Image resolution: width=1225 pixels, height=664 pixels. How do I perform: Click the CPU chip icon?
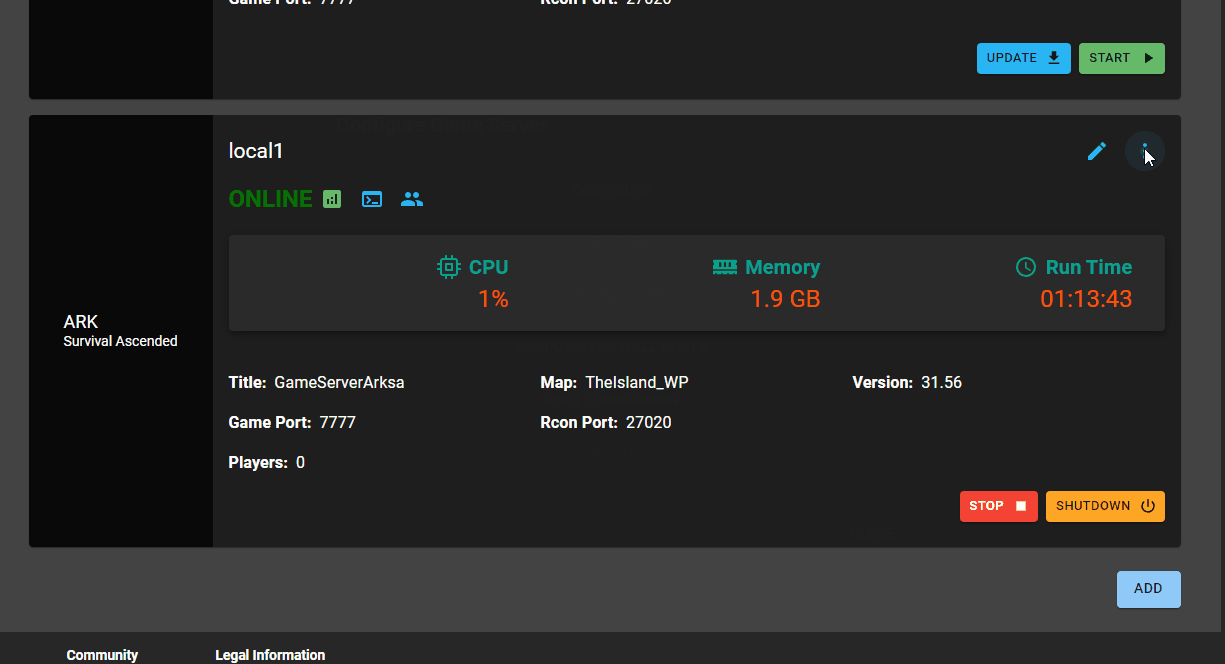click(449, 267)
